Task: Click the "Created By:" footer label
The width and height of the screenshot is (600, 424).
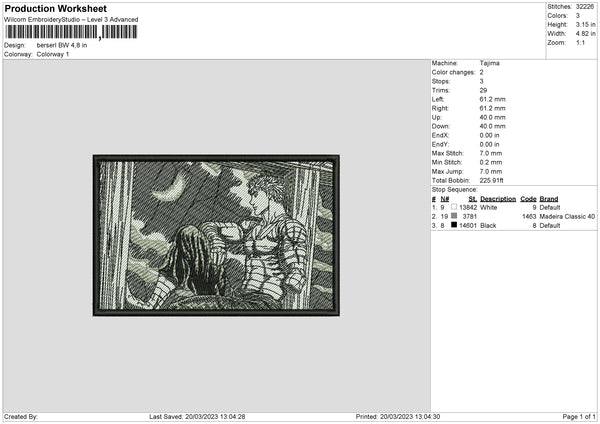Action: pyautogui.click(x=21, y=417)
